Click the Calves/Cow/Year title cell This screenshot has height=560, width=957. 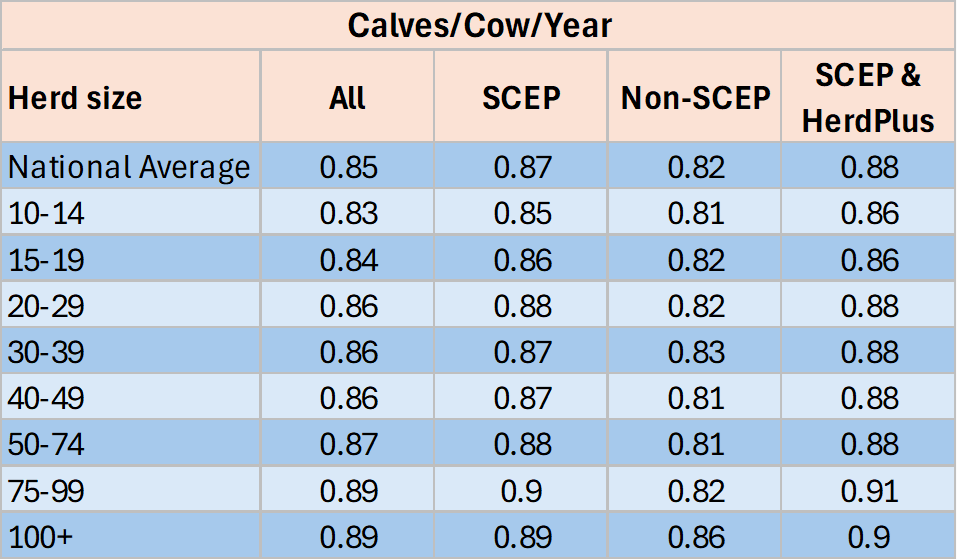tap(479, 25)
